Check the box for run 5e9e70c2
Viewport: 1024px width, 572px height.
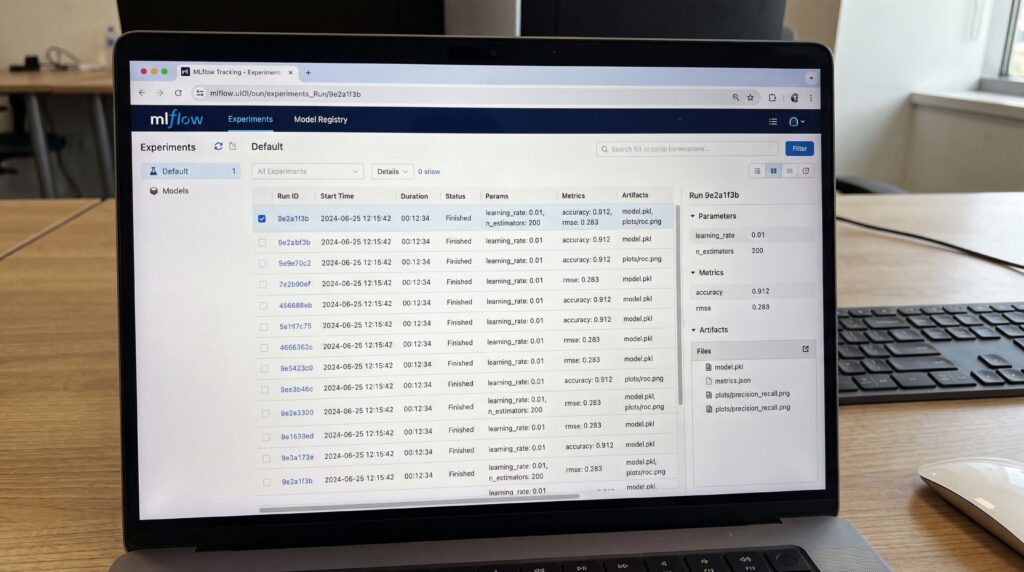(263, 263)
